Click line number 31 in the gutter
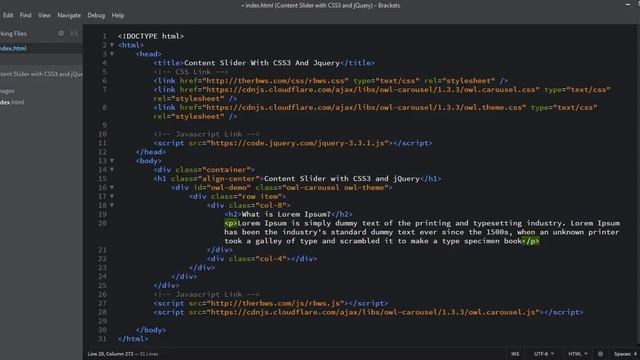 click(x=102, y=339)
